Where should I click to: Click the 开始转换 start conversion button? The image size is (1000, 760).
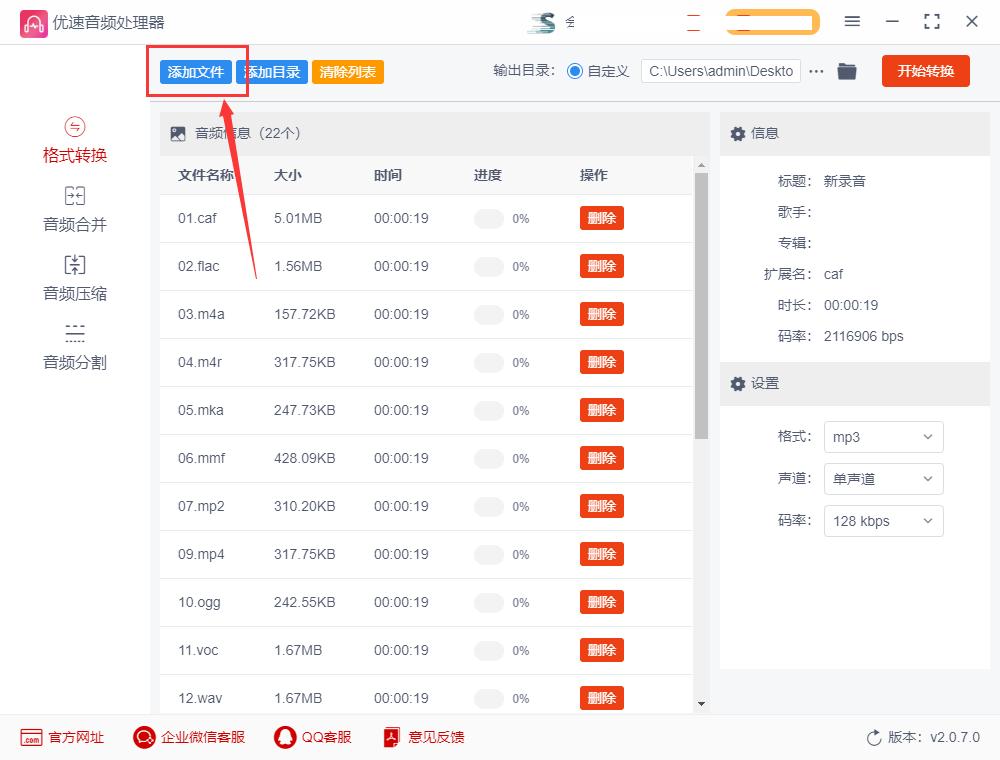pos(925,71)
